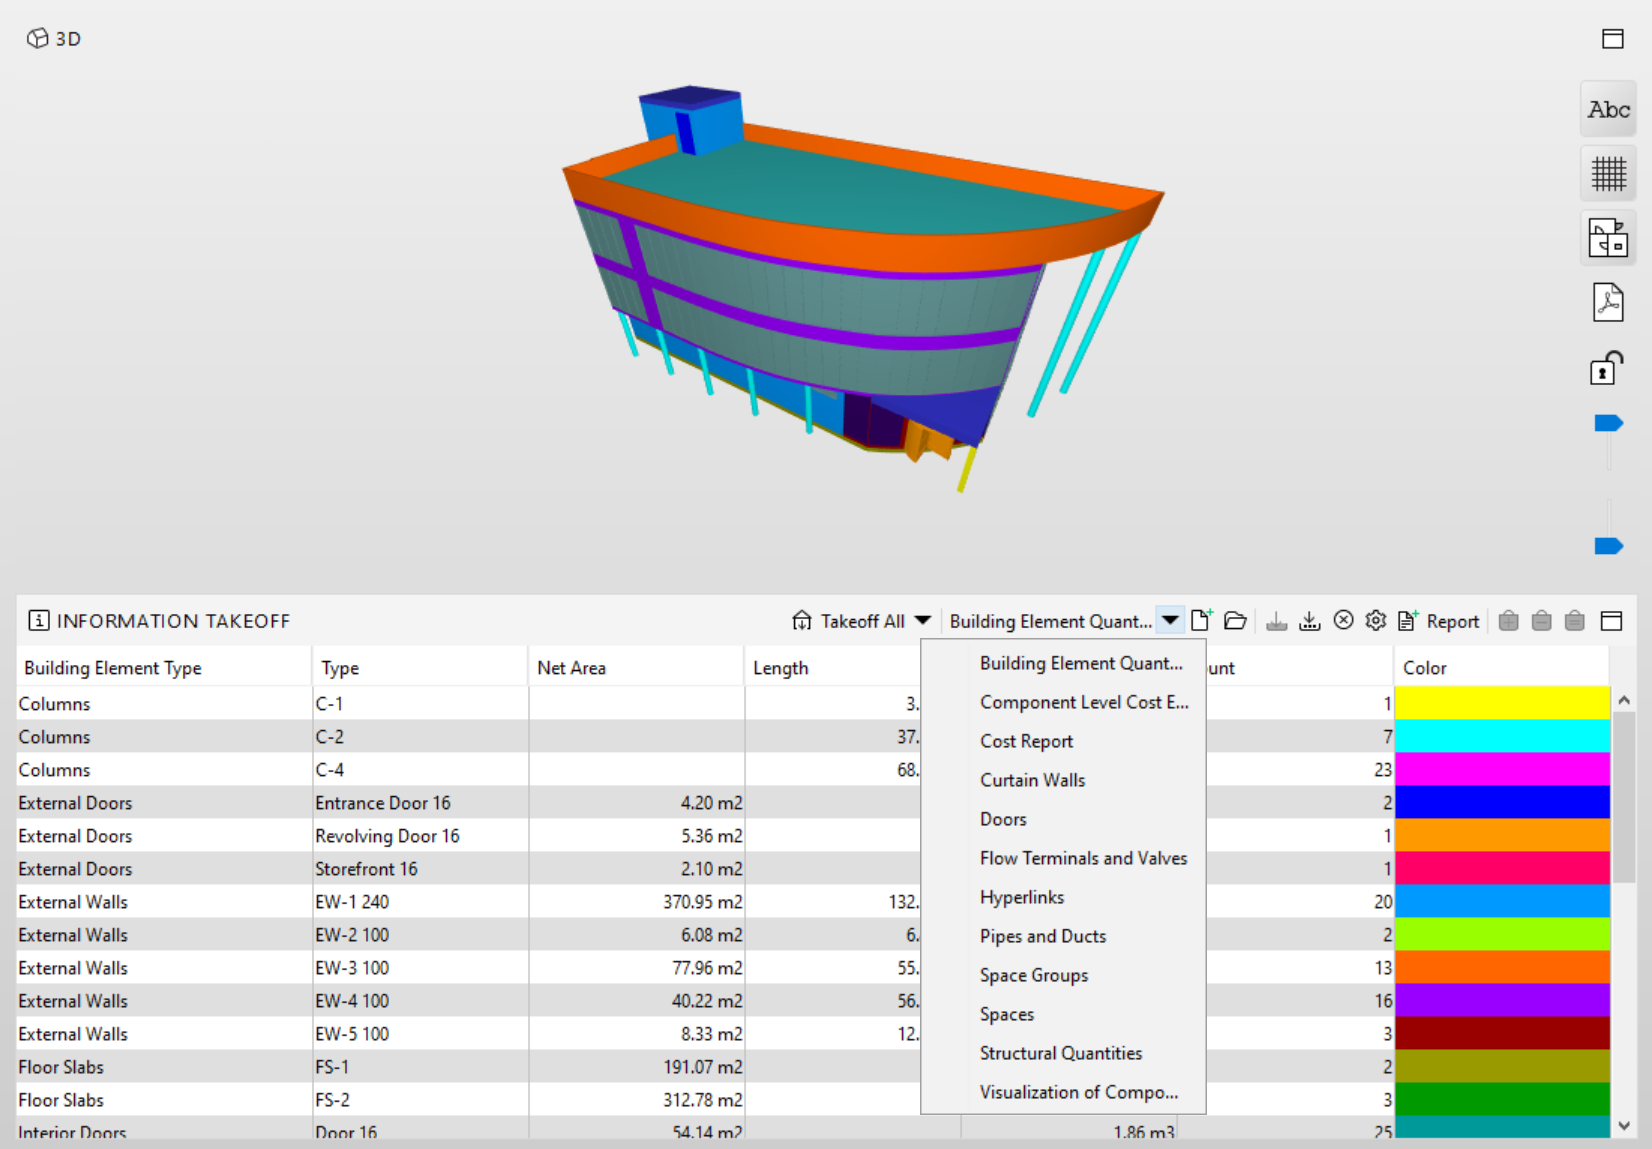Toggle the Abc text labels button
The width and height of the screenshot is (1652, 1149).
pos(1608,110)
